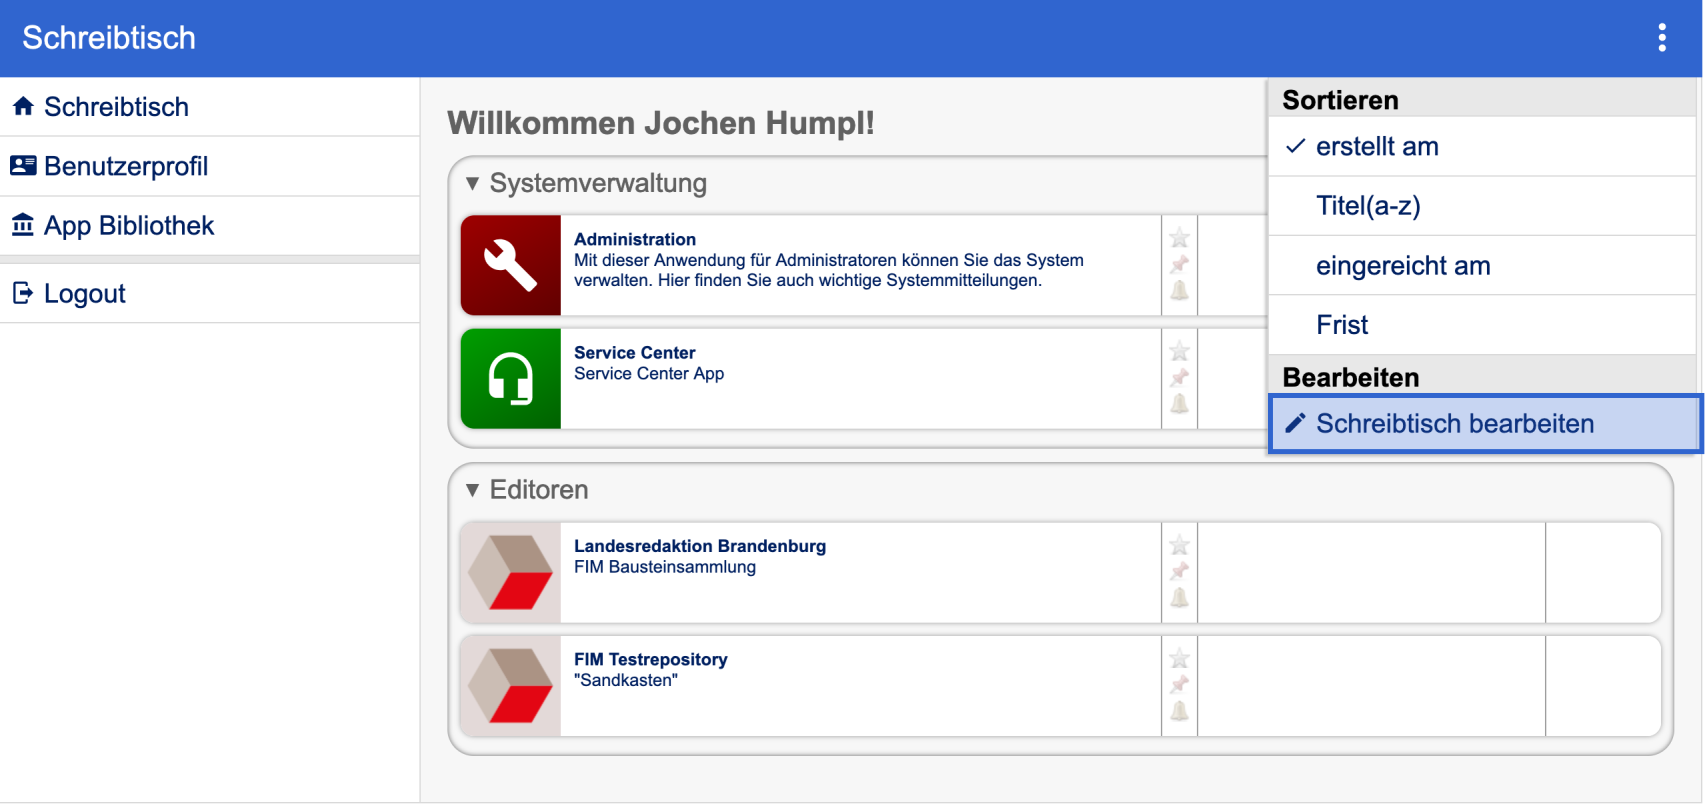Image resolution: width=1707 pixels, height=808 pixels.
Task: Collapse the Editoren section
Action: coord(473,490)
